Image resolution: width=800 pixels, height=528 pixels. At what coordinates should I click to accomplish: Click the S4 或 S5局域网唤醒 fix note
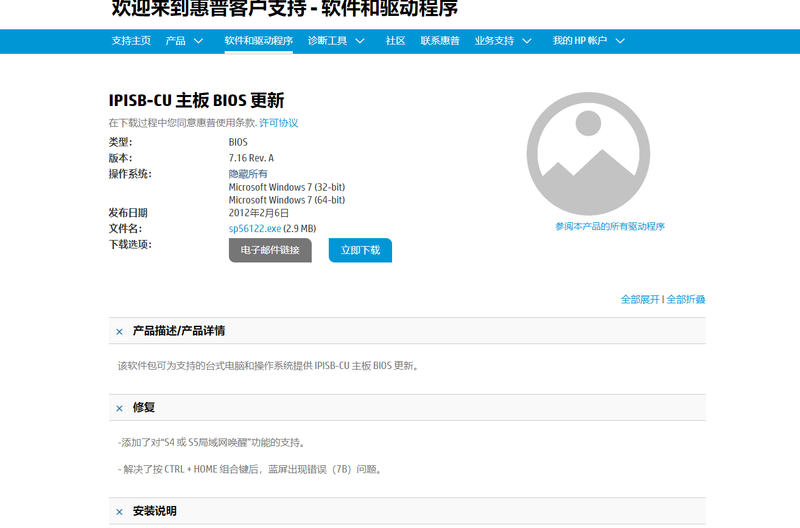(212, 443)
